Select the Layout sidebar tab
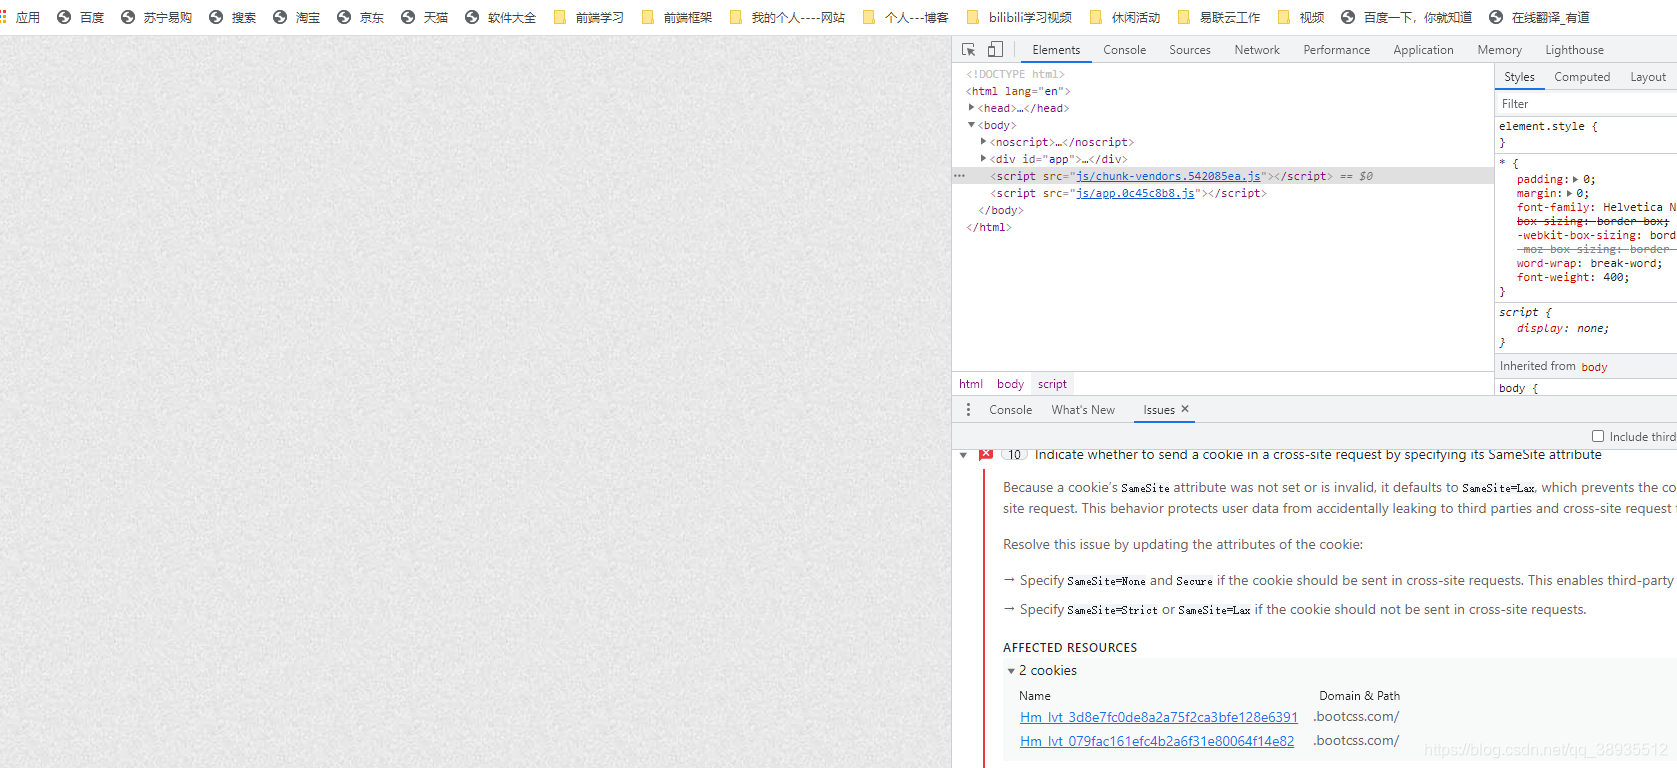 coord(1648,77)
